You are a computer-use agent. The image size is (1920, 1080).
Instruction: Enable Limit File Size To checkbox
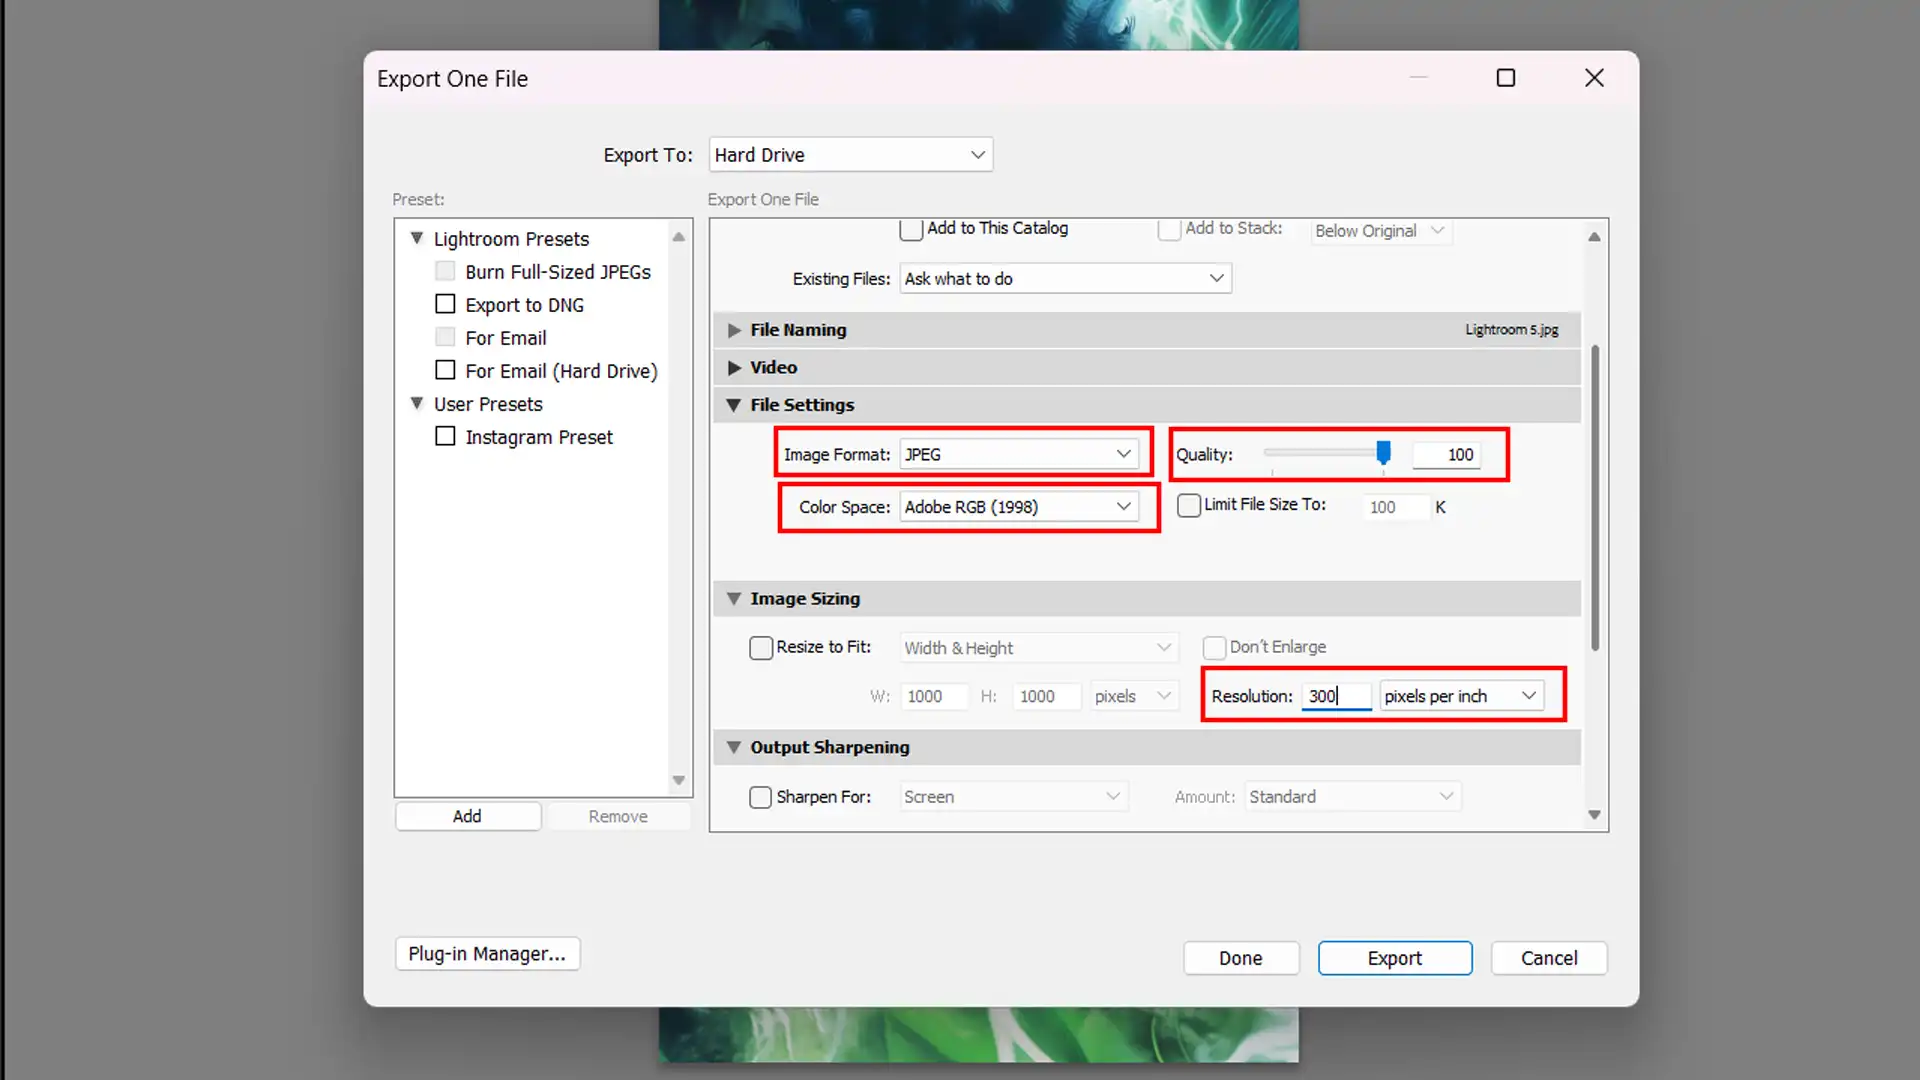(1188, 505)
